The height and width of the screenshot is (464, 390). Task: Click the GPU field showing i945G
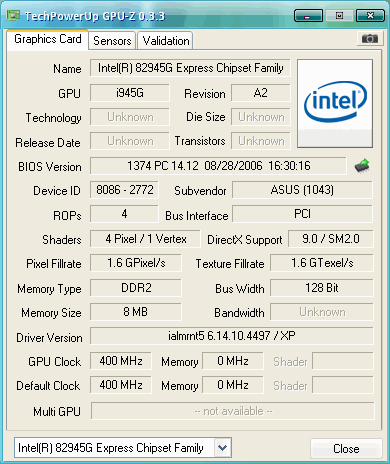point(130,93)
